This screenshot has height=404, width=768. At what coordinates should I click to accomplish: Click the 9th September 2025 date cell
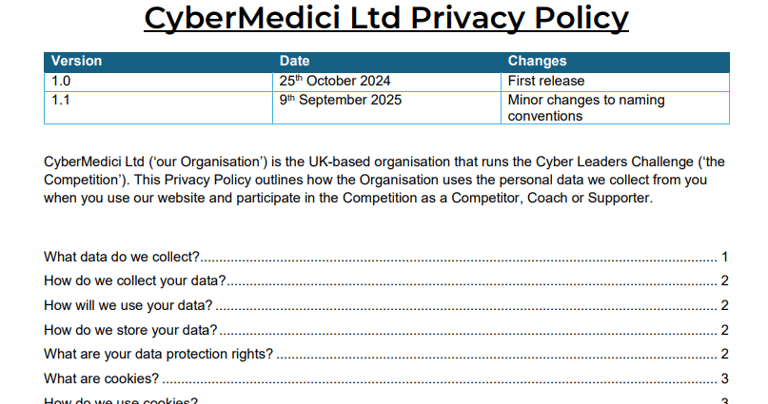(x=386, y=108)
